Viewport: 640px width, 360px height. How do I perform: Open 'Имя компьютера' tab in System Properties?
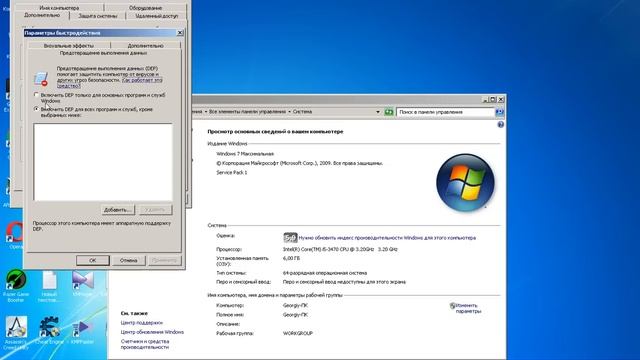click(x=59, y=8)
